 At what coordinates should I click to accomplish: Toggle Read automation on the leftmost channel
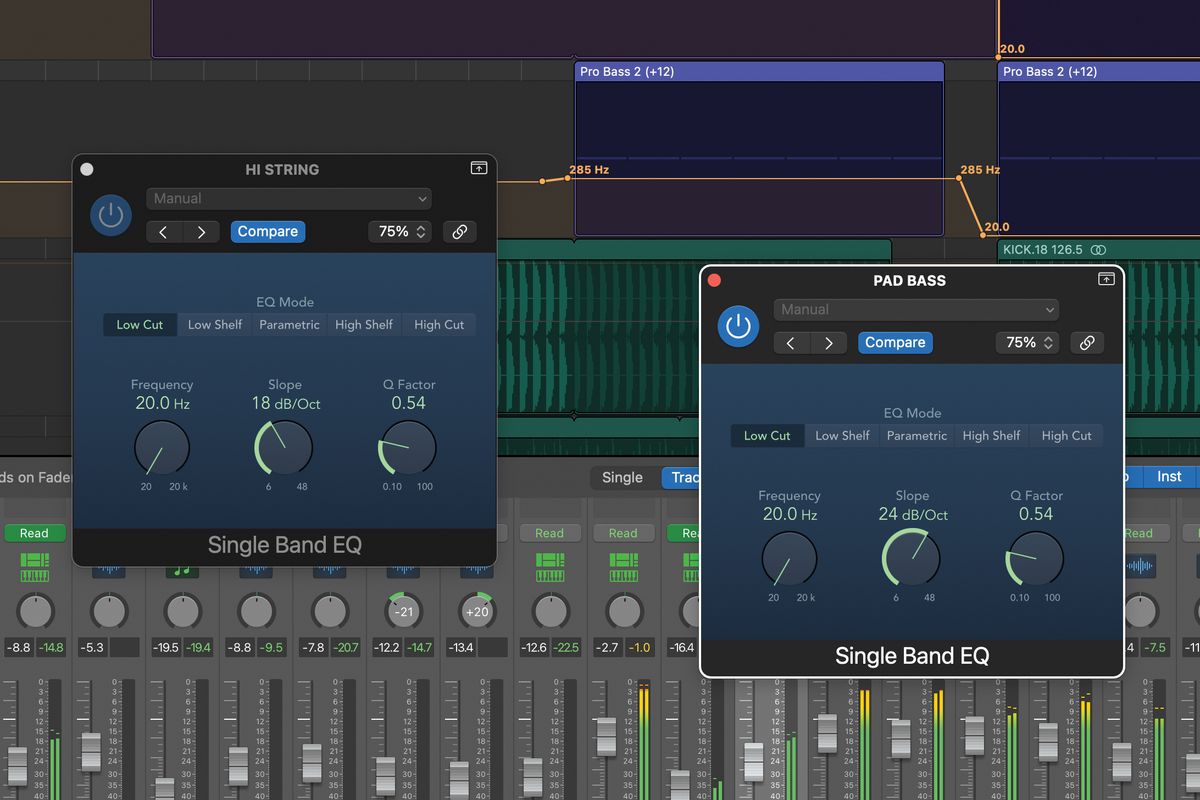pyautogui.click(x=34, y=533)
